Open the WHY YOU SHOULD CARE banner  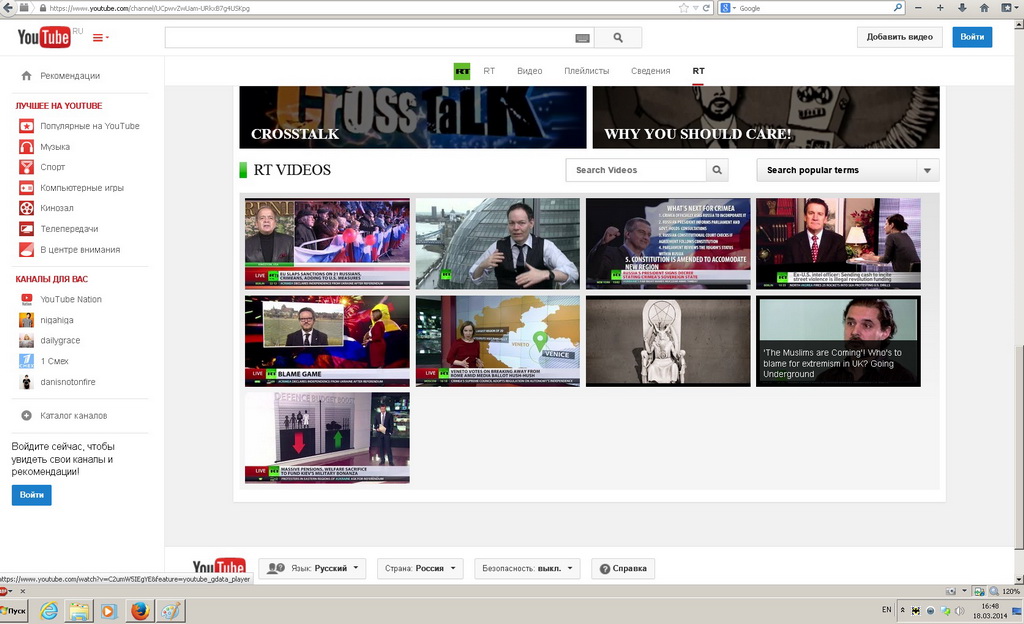766,117
